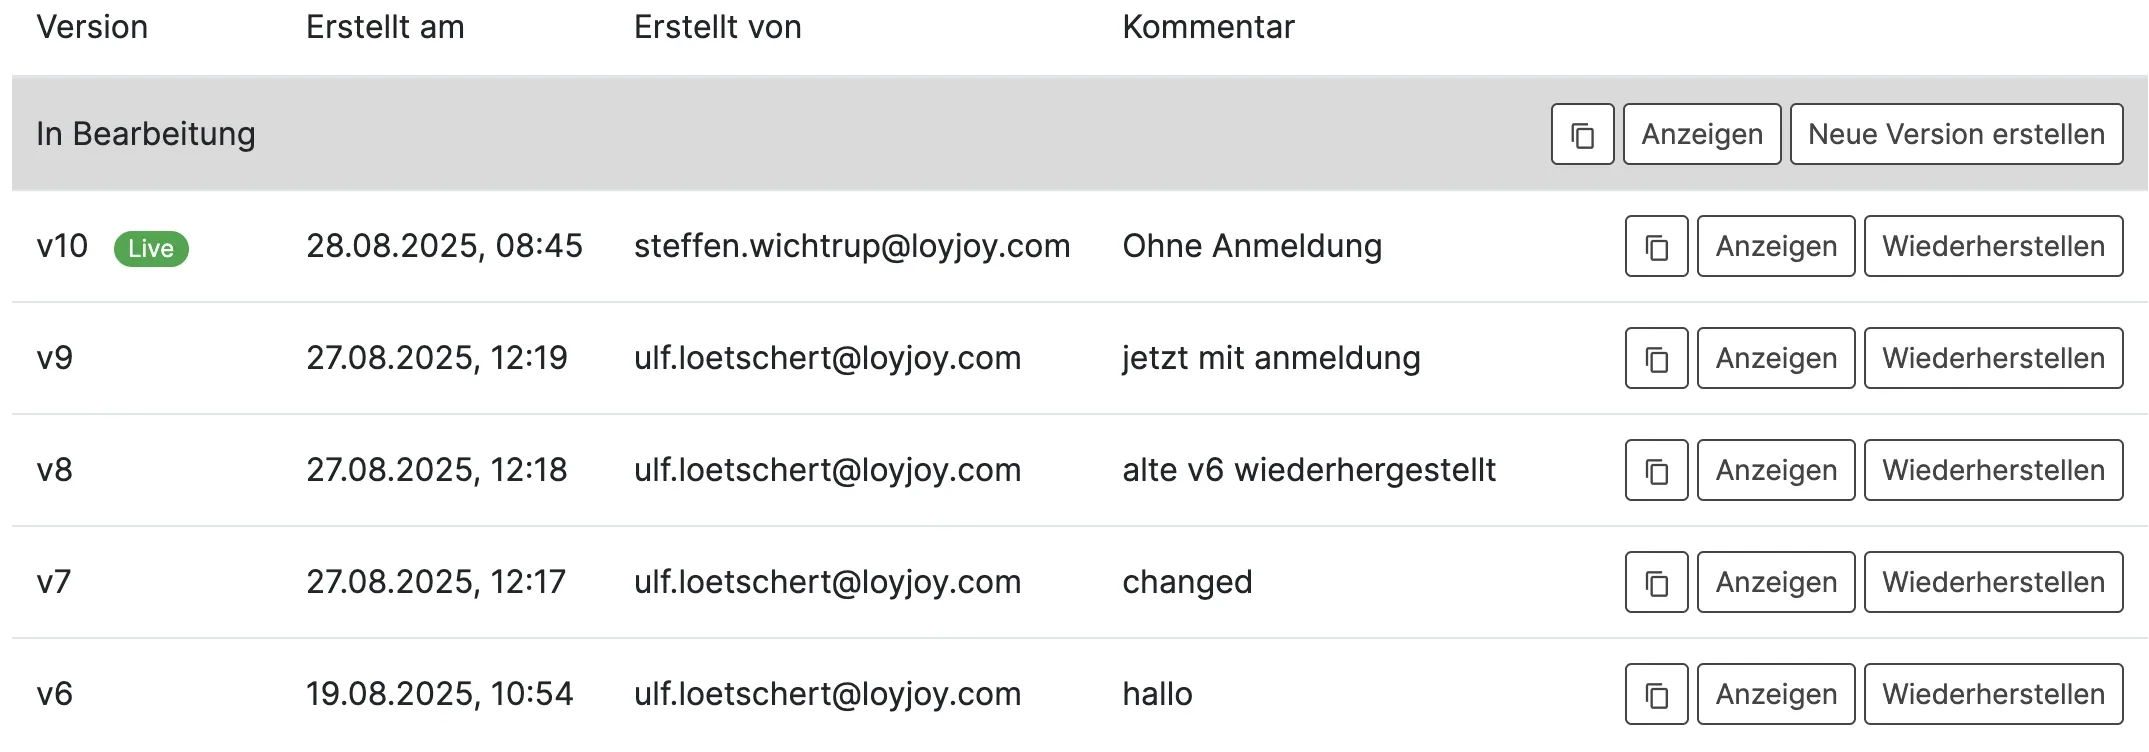Restore v8 using Wiederherstellen
The height and width of the screenshot is (752, 2149).
click(1993, 470)
